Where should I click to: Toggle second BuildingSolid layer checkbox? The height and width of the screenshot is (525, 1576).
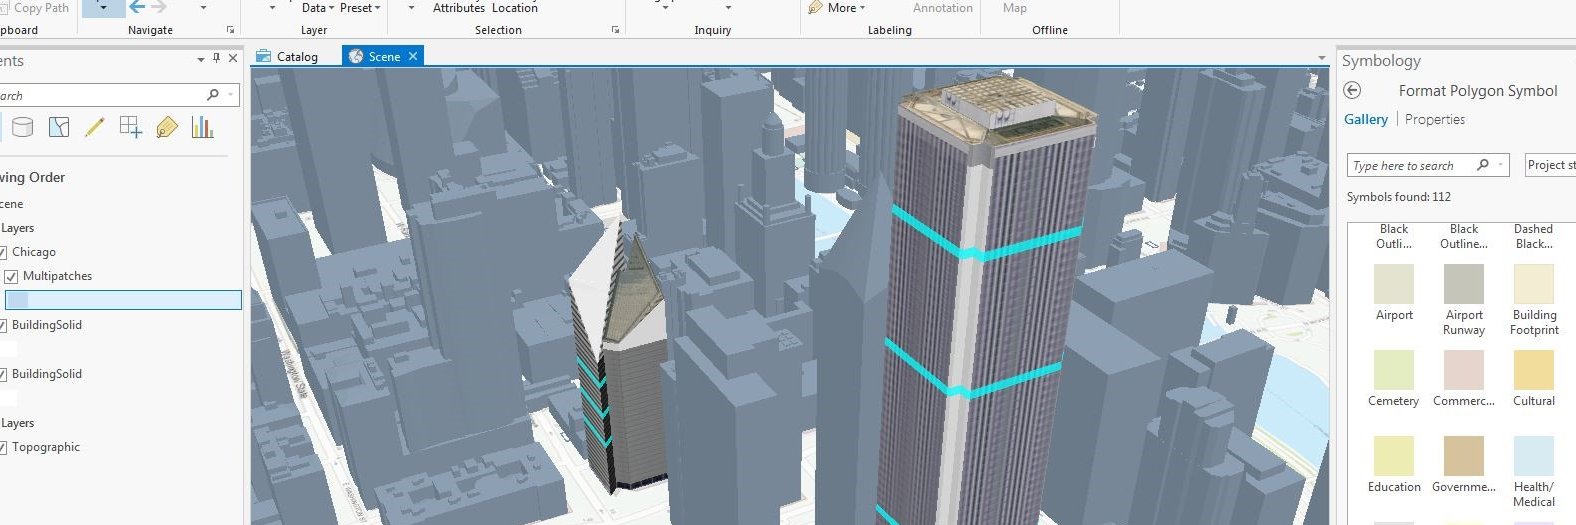pos(3,374)
